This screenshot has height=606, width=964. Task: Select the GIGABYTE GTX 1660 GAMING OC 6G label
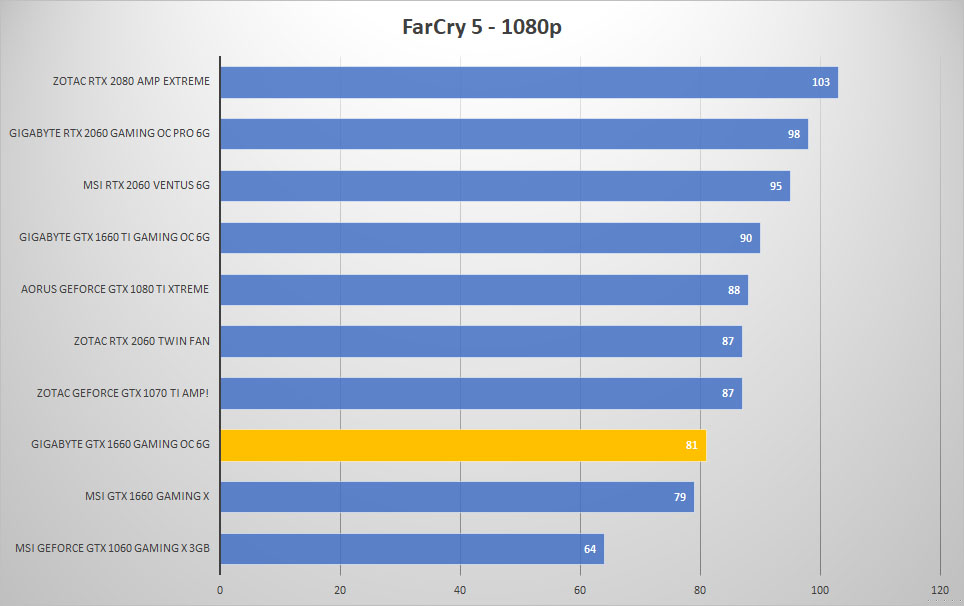(120, 444)
